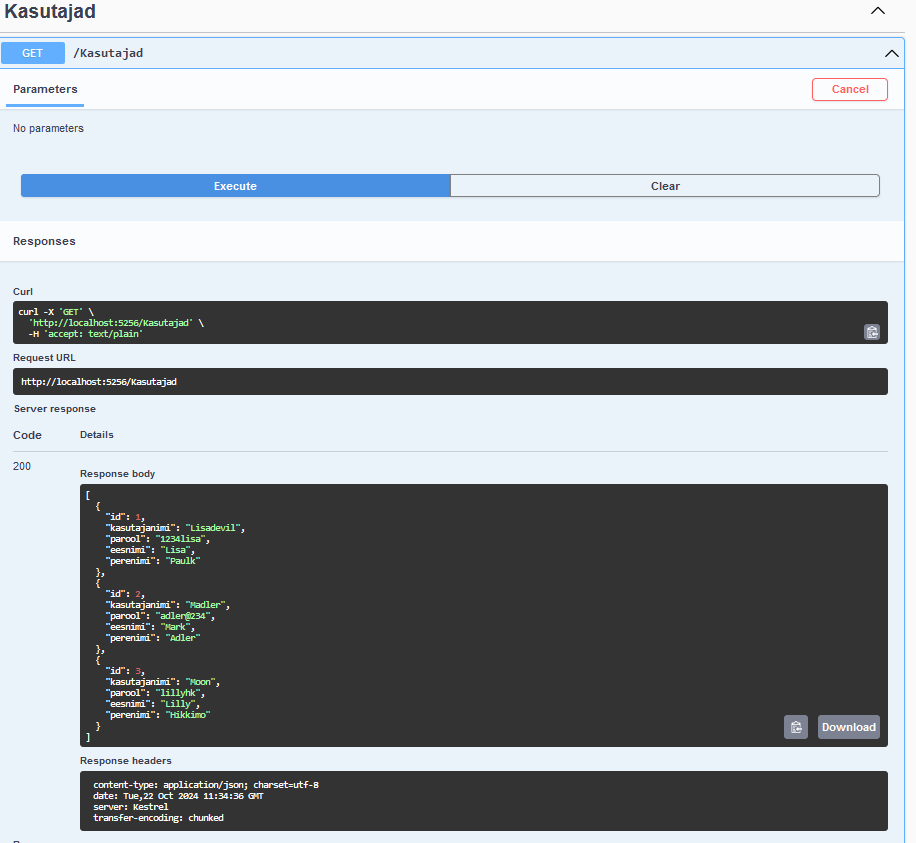The height and width of the screenshot is (843, 916).
Task: Click the blue GET method badge
Action: coord(33,53)
